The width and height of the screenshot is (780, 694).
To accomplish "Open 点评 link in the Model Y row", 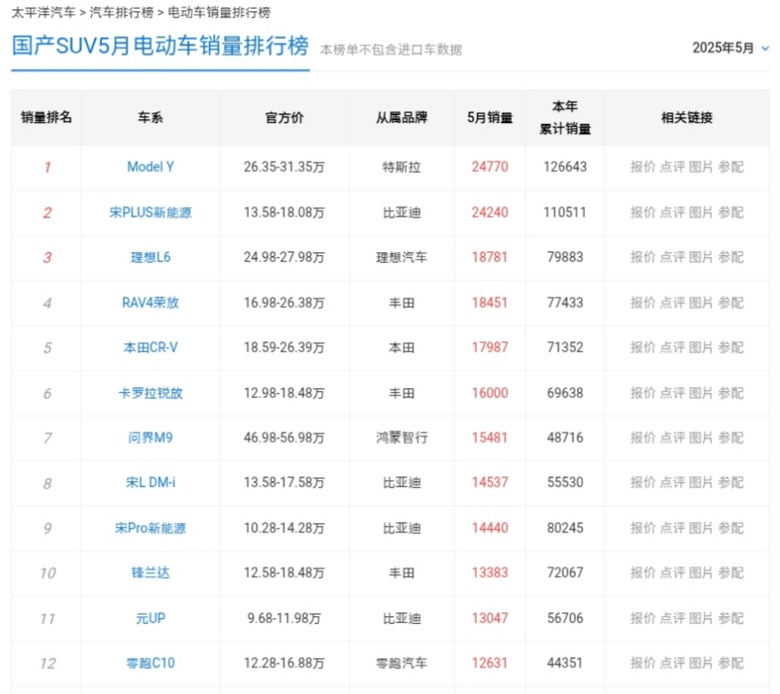I will point(672,167).
